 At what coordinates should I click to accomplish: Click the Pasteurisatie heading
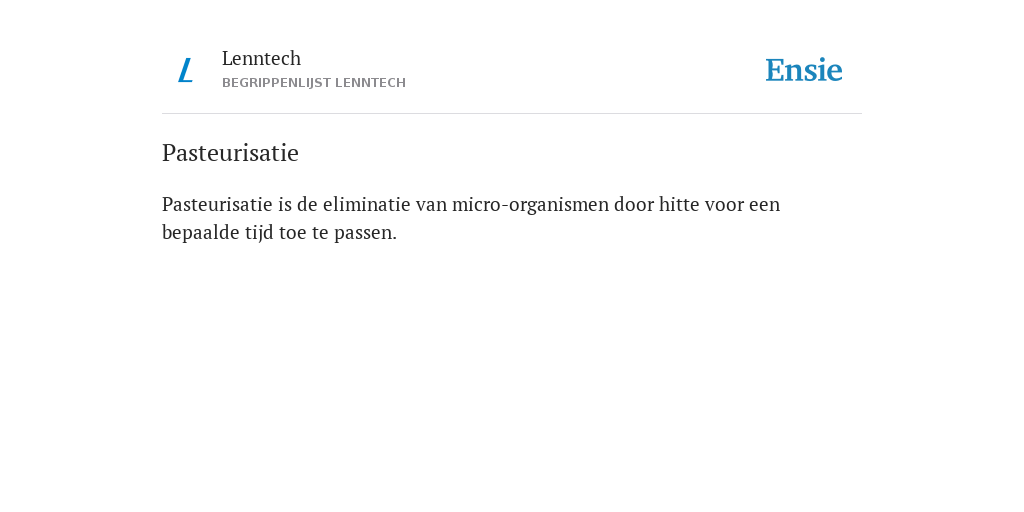pos(230,153)
